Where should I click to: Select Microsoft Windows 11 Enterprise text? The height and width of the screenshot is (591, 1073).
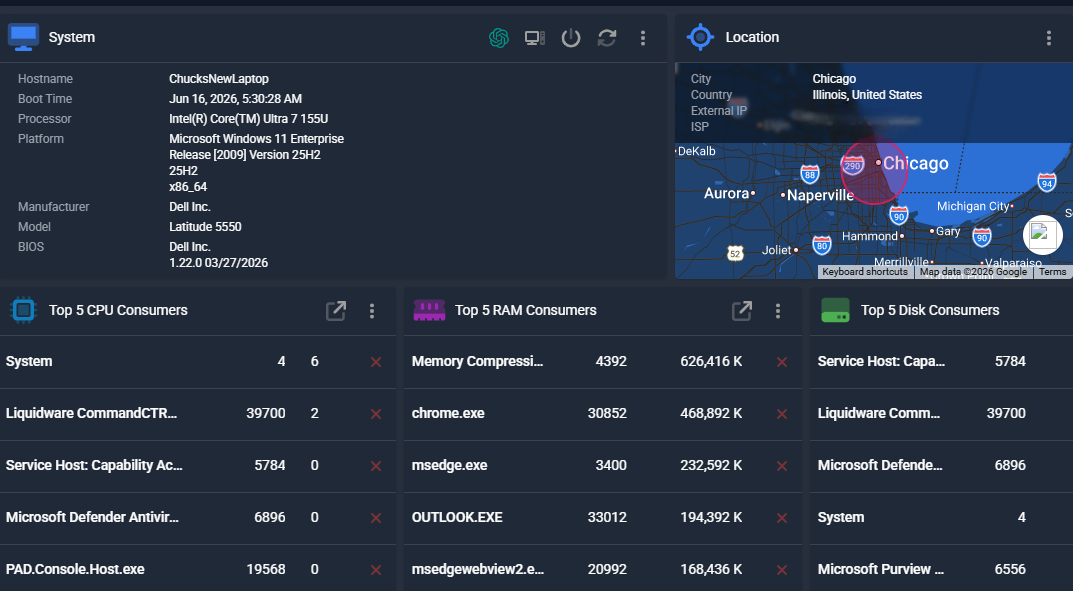click(x=257, y=138)
